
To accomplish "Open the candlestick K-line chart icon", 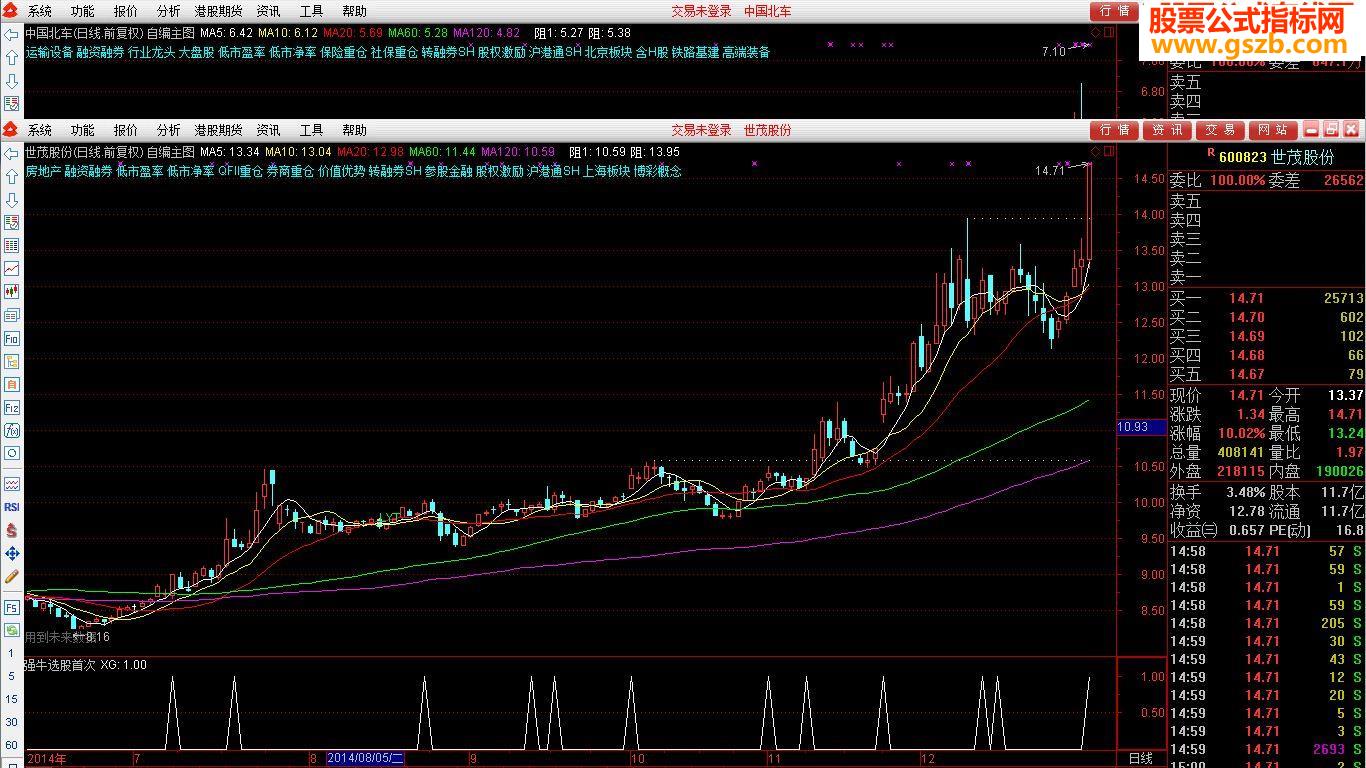I will (x=11, y=291).
